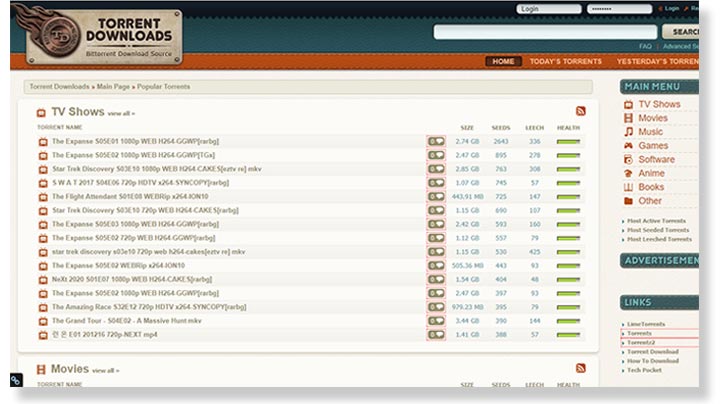Open the How To Download link

653,361
